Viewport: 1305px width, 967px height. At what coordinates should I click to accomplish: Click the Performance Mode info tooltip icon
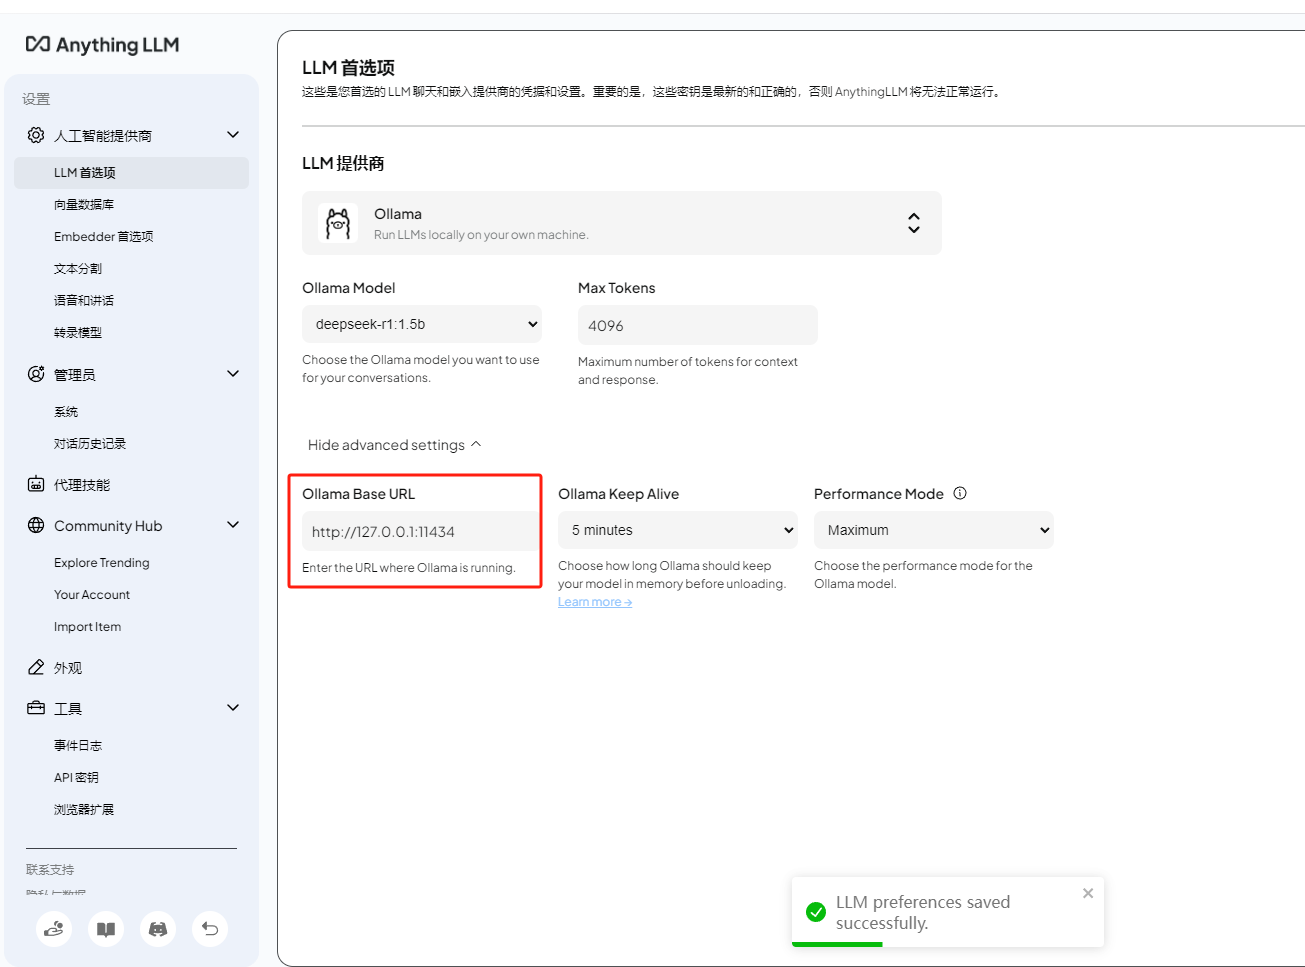(960, 492)
